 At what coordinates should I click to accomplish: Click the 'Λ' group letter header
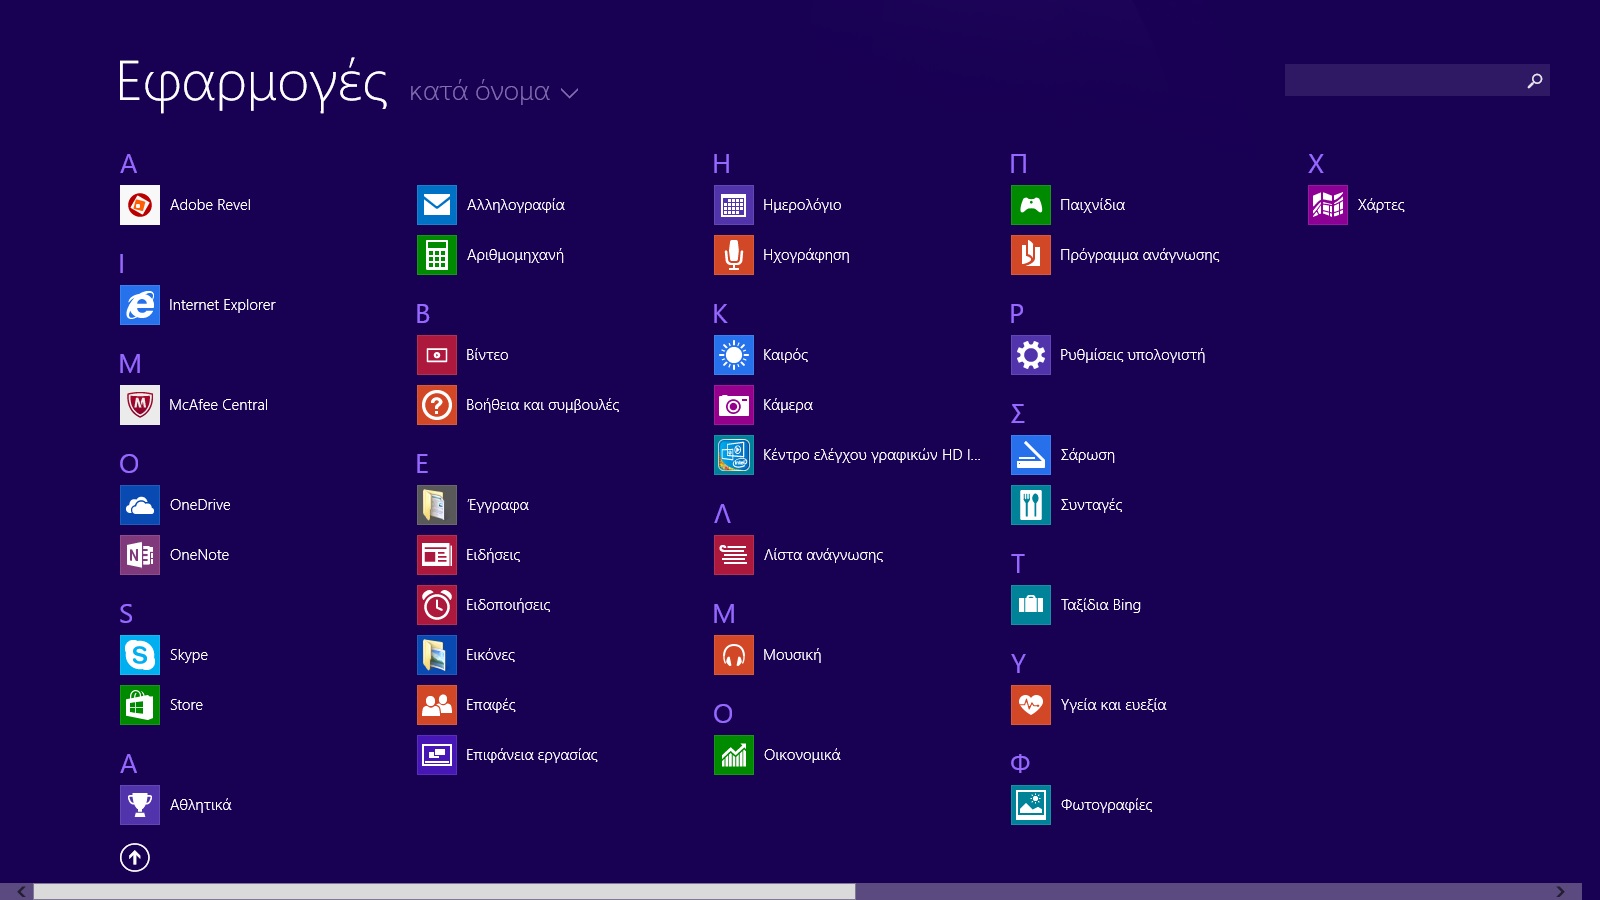click(722, 514)
